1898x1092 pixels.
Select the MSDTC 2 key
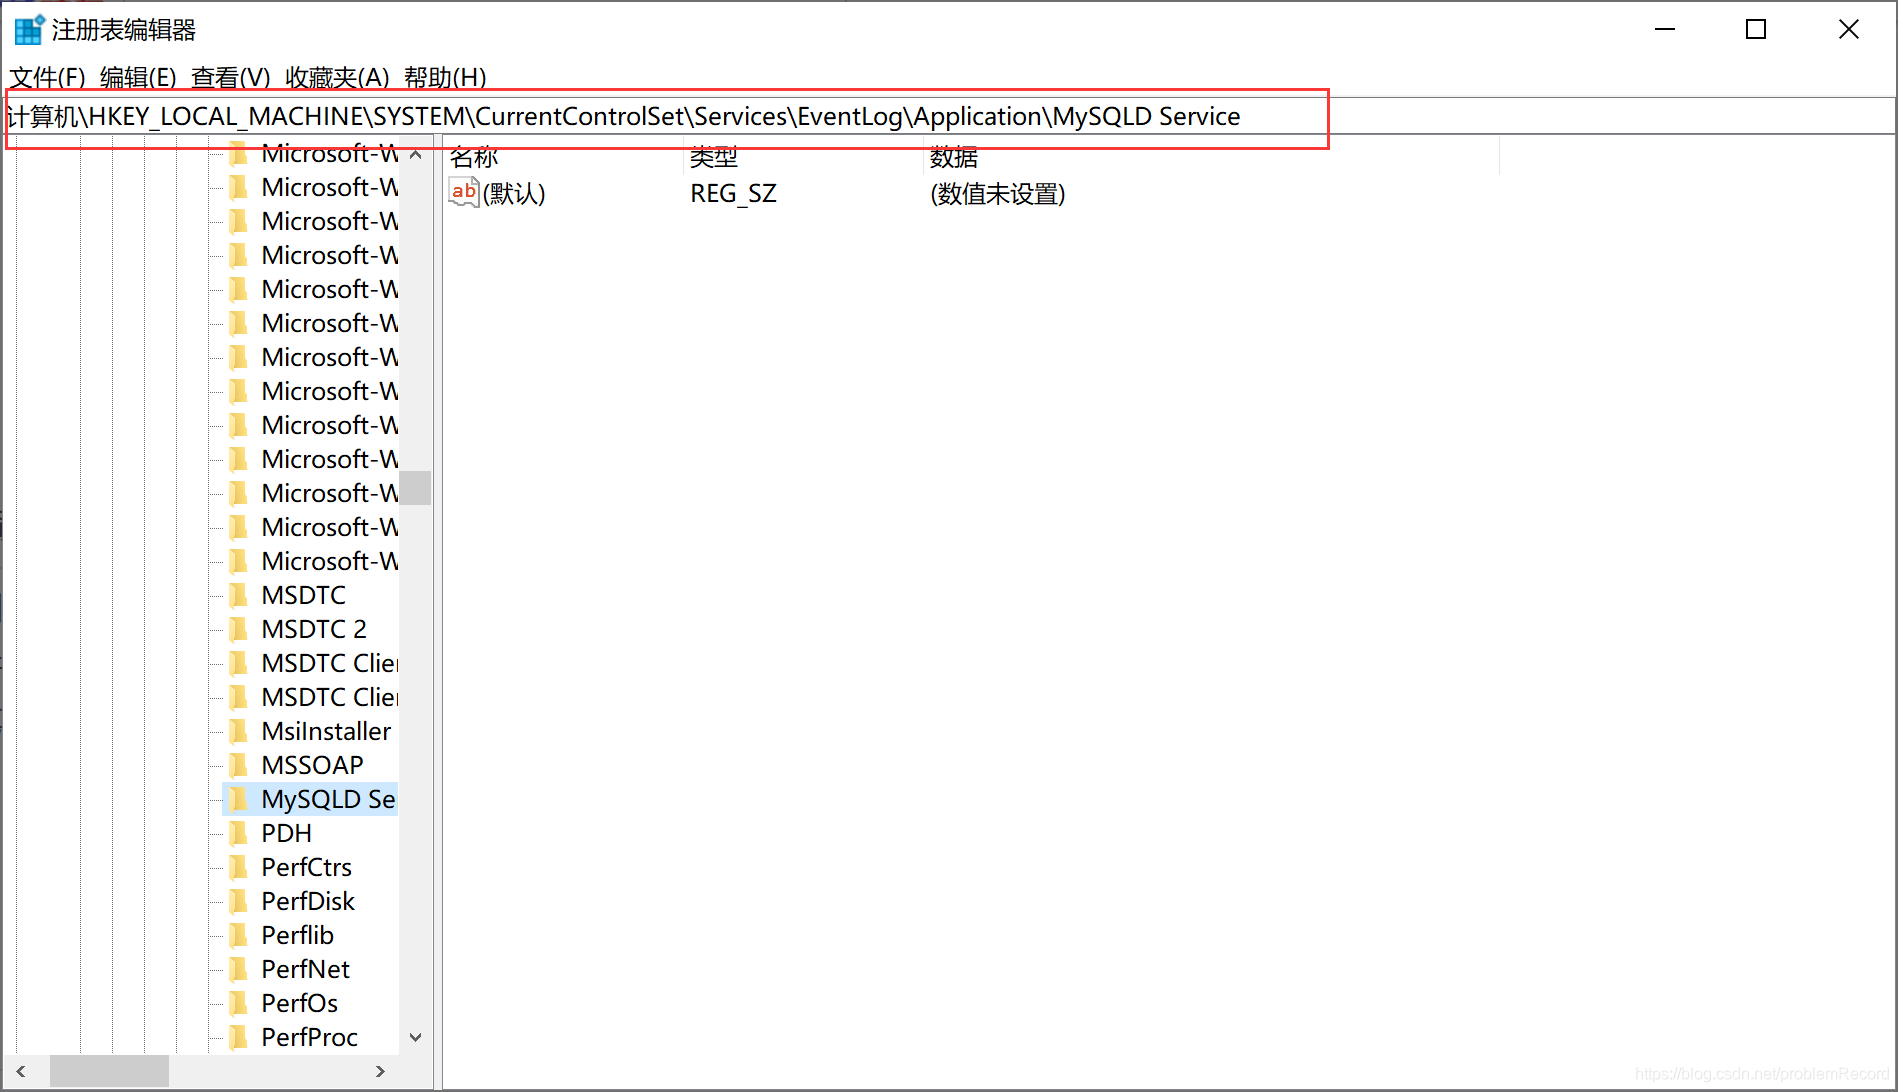pyautogui.click(x=314, y=630)
